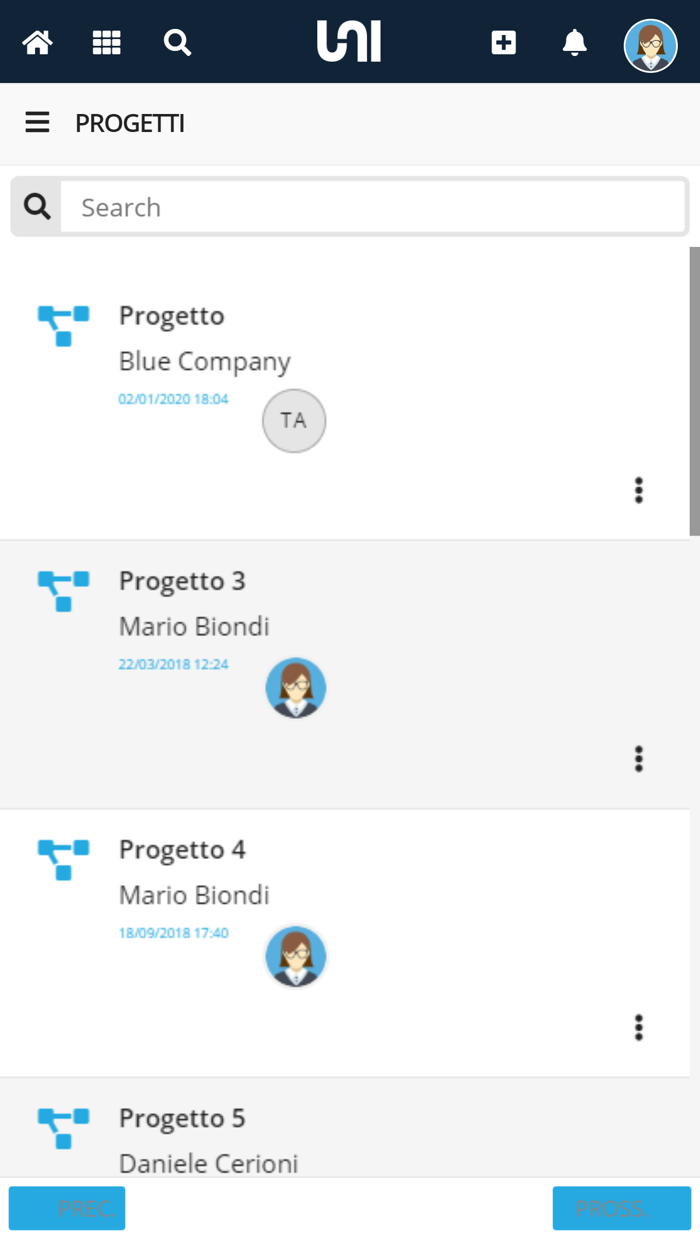700x1244 pixels.
Task: Click your profile avatar in the top bar
Action: [650, 44]
